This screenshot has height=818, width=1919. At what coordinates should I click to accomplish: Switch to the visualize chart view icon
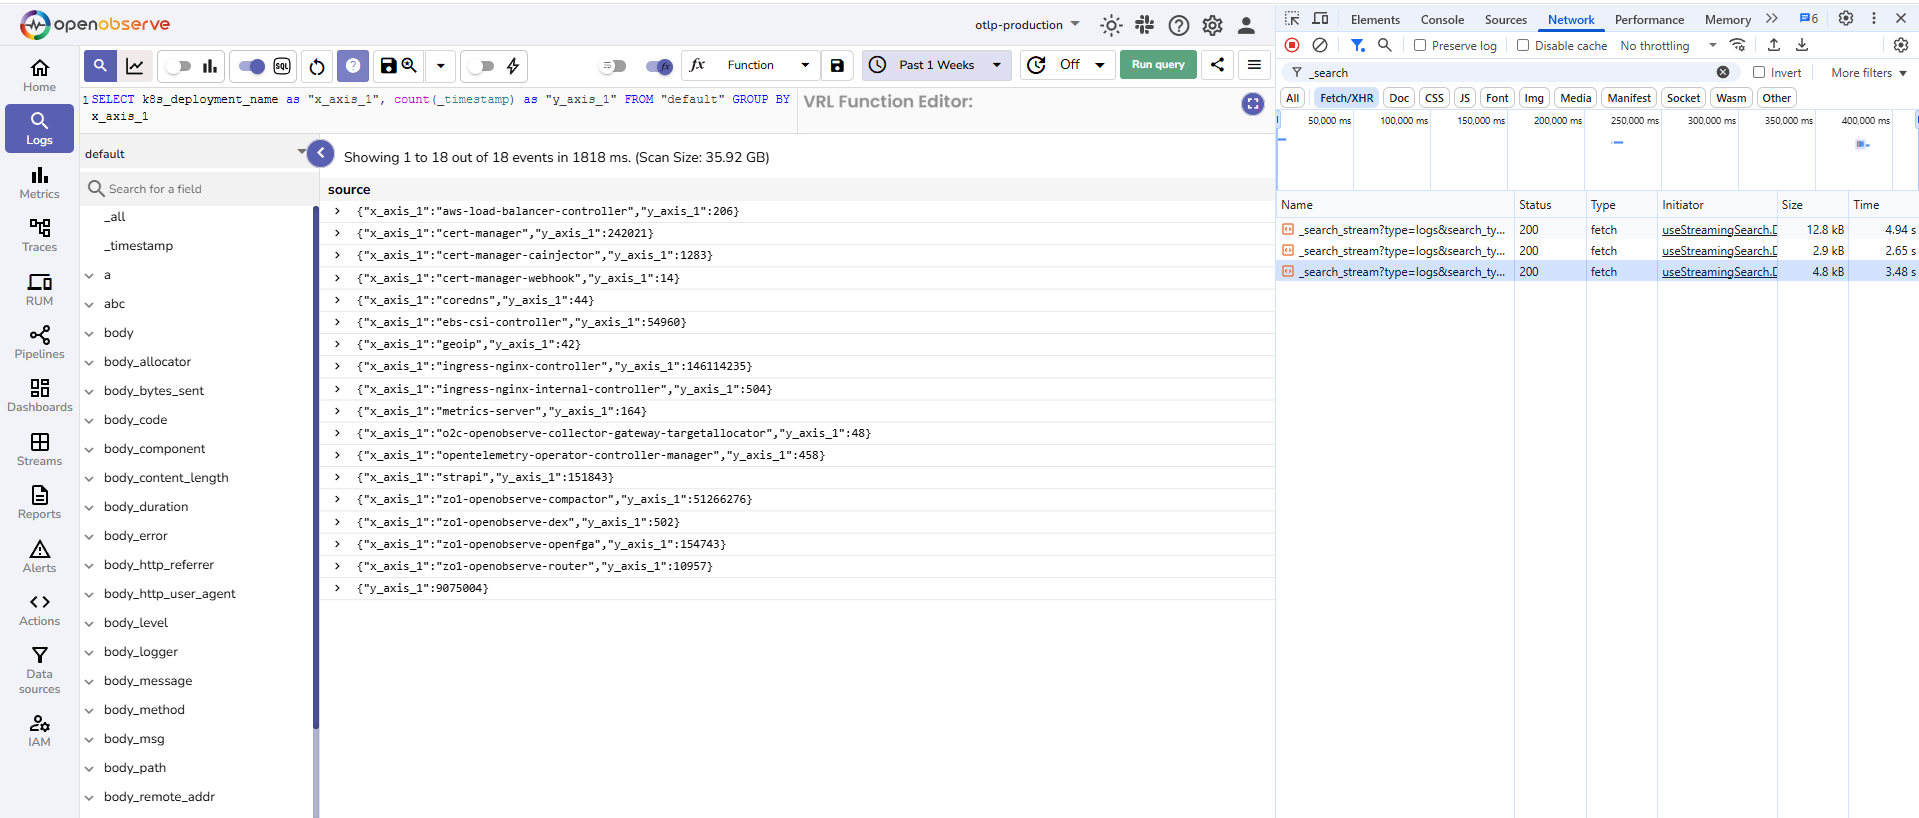[x=135, y=66]
